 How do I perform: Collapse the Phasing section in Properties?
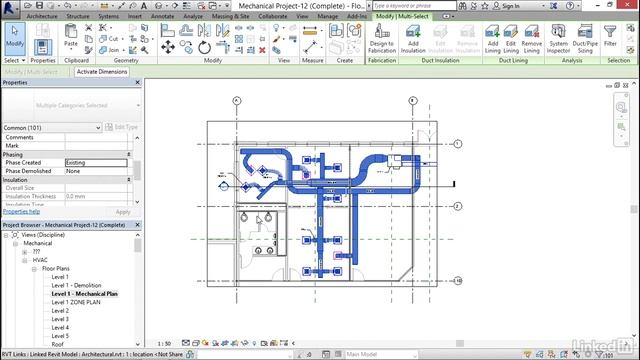tap(129, 154)
